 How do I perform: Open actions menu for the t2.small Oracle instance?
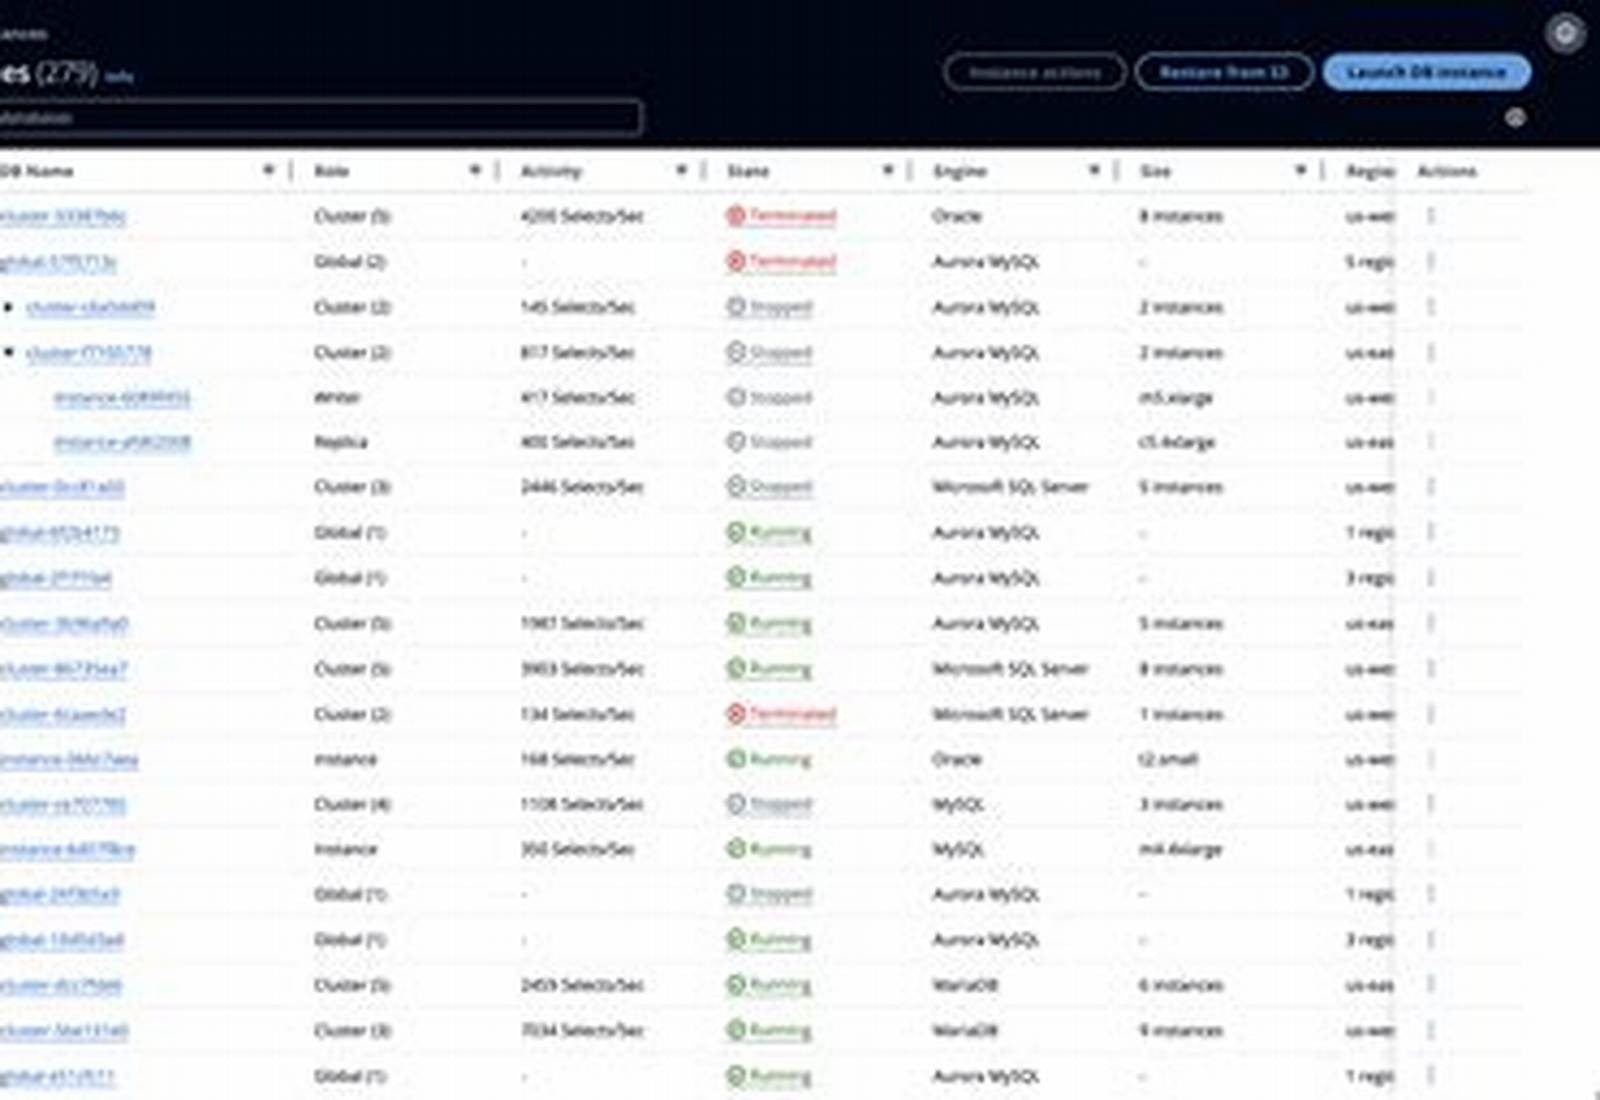[x=1431, y=759]
